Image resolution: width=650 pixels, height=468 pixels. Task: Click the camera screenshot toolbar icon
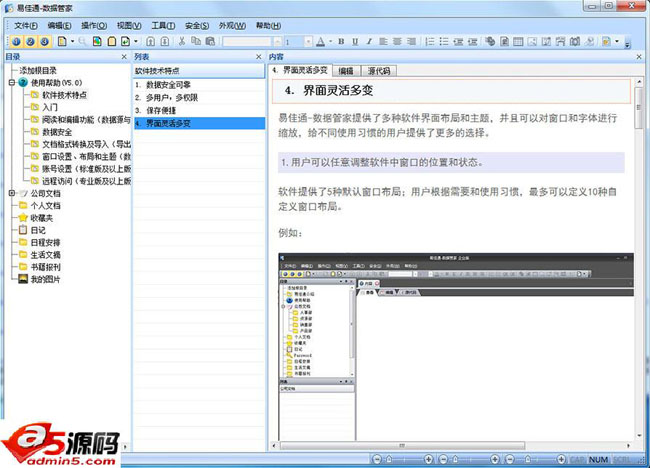coord(575,41)
